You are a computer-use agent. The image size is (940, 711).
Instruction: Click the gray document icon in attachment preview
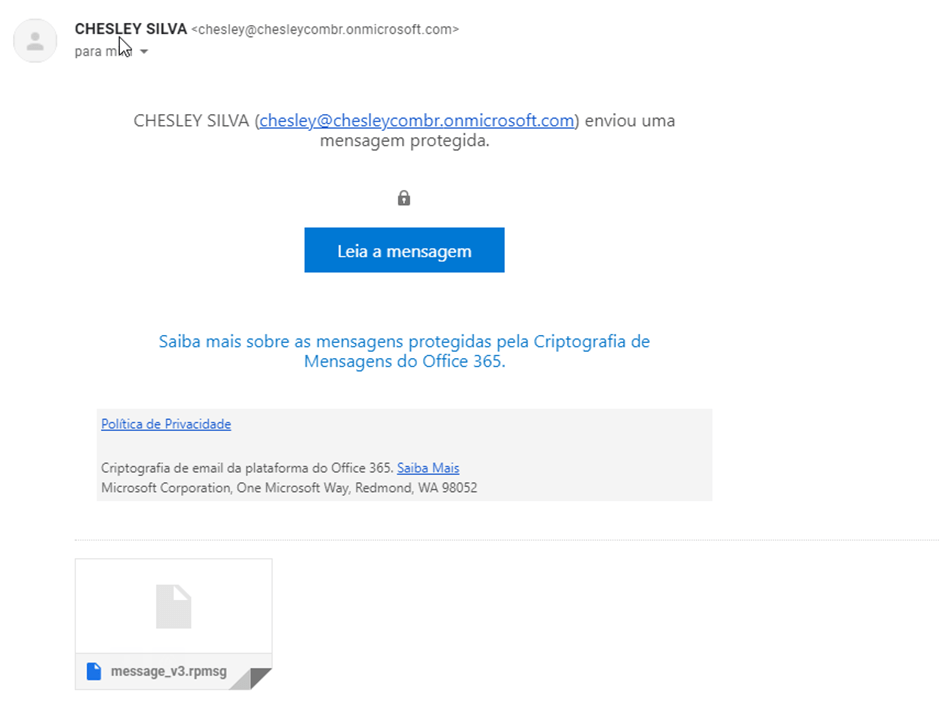click(x=174, y=606)
